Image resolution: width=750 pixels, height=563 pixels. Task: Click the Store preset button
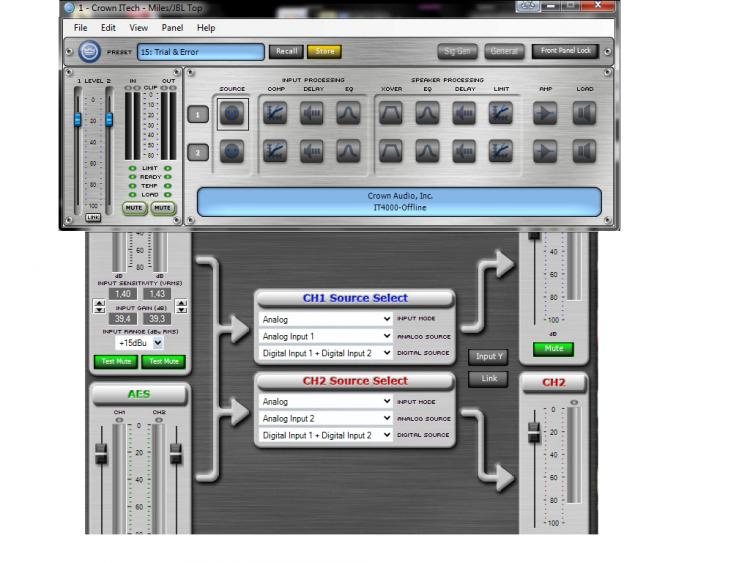[x=324, y=52]
